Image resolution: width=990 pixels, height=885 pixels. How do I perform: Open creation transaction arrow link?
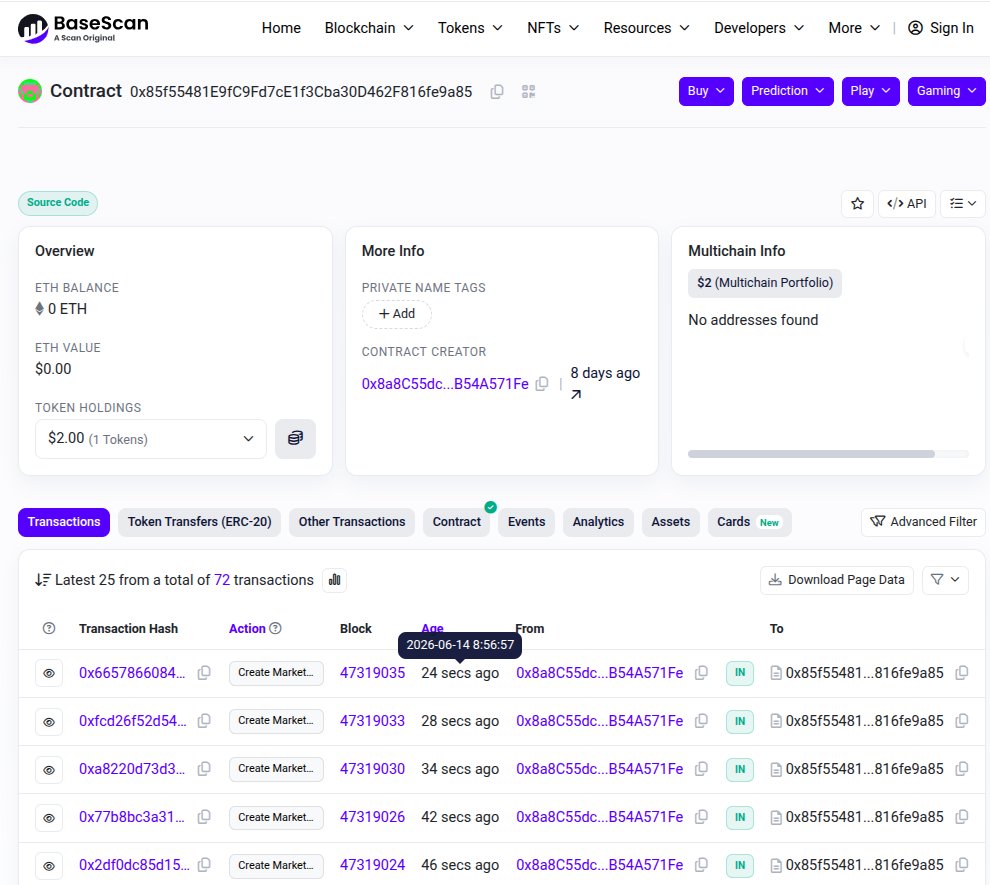click(x=576, y=395)
